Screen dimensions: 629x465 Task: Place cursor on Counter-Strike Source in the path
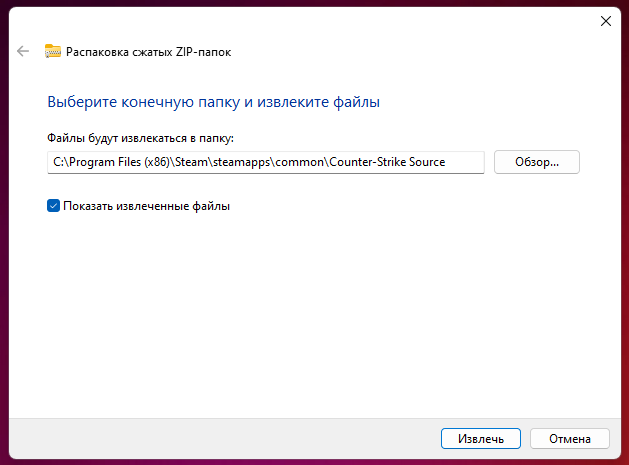pyautogui.click(x=387, y=162)
